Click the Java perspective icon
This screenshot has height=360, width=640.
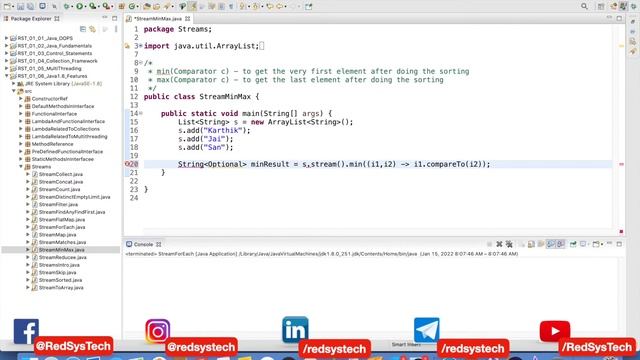[623, 6]
